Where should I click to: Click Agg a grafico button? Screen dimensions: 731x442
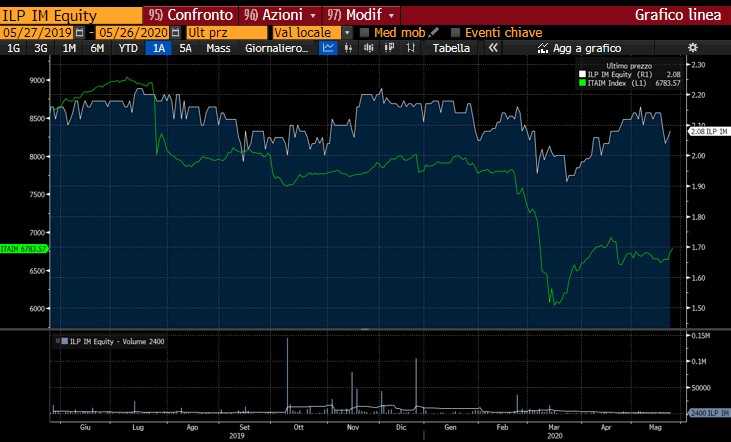click(x=579, y=48)
